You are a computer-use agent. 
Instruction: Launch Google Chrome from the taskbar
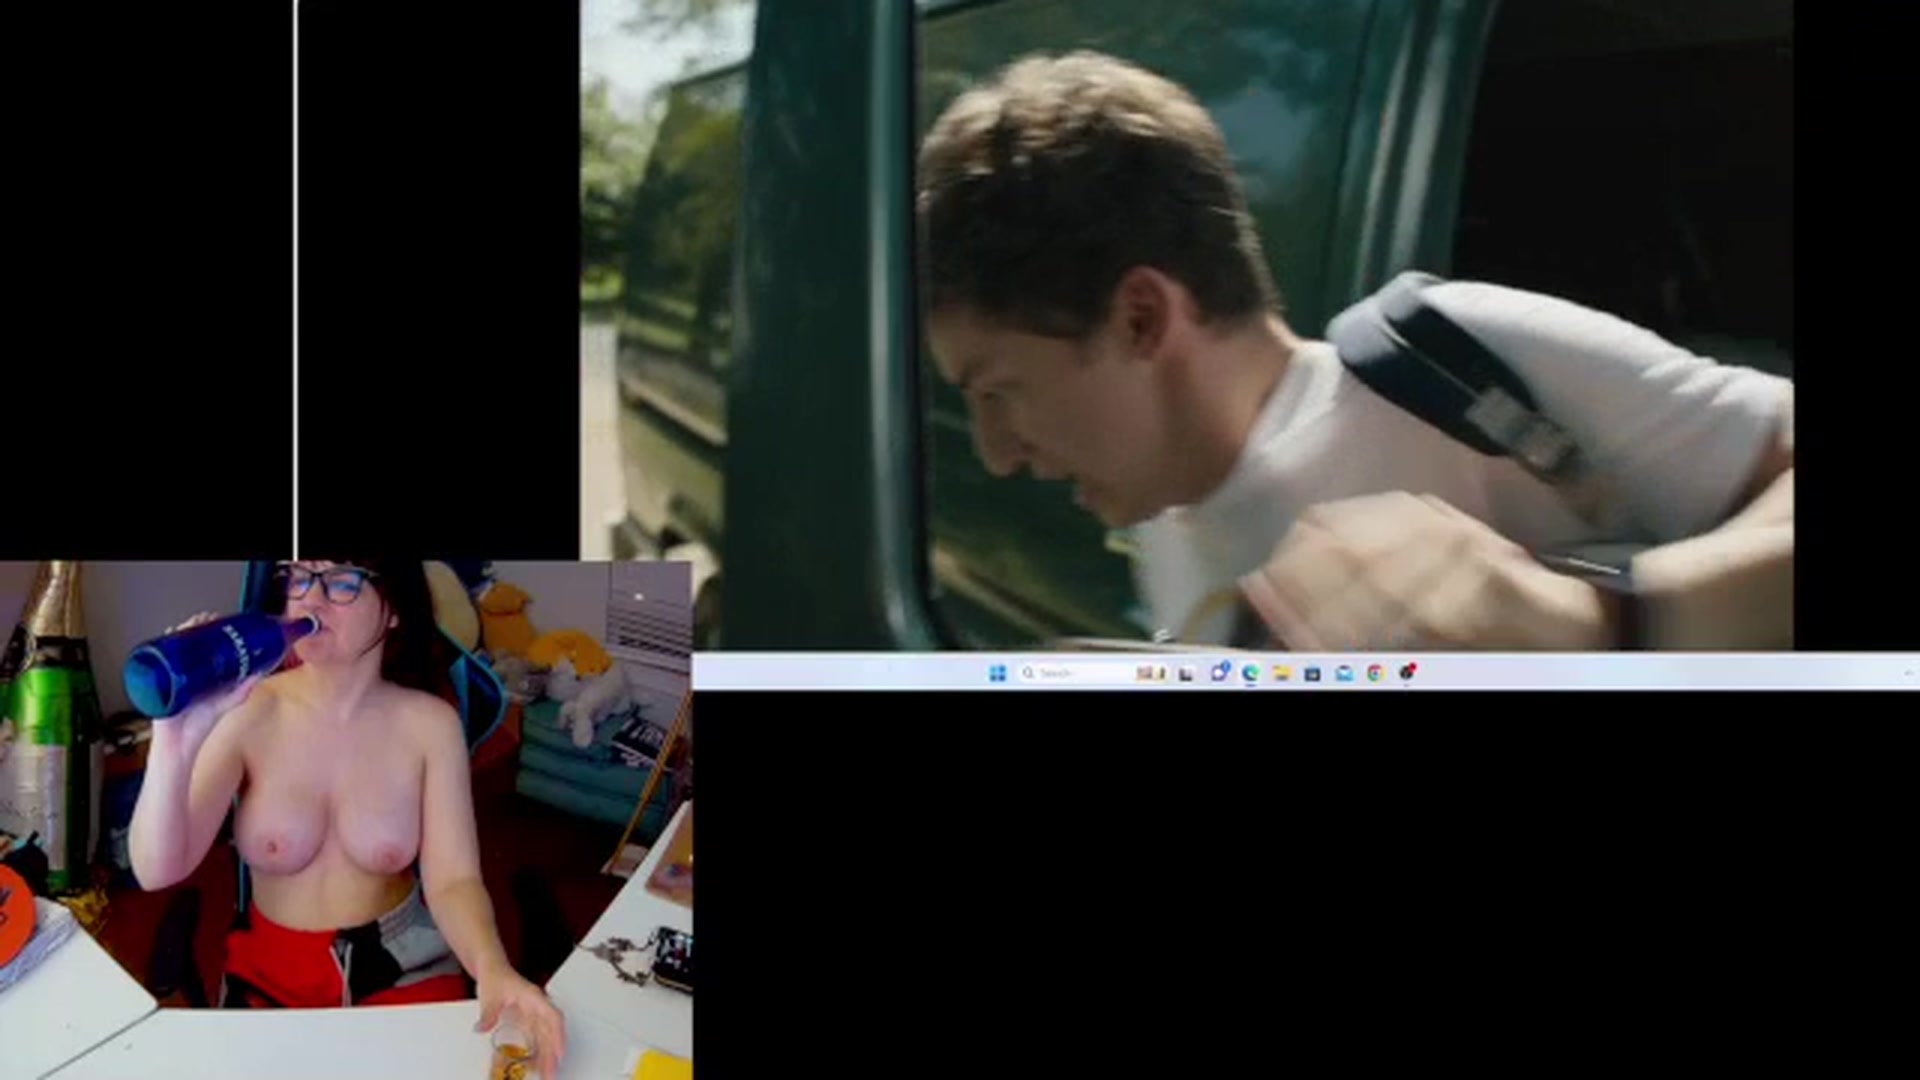[1375, 673]
